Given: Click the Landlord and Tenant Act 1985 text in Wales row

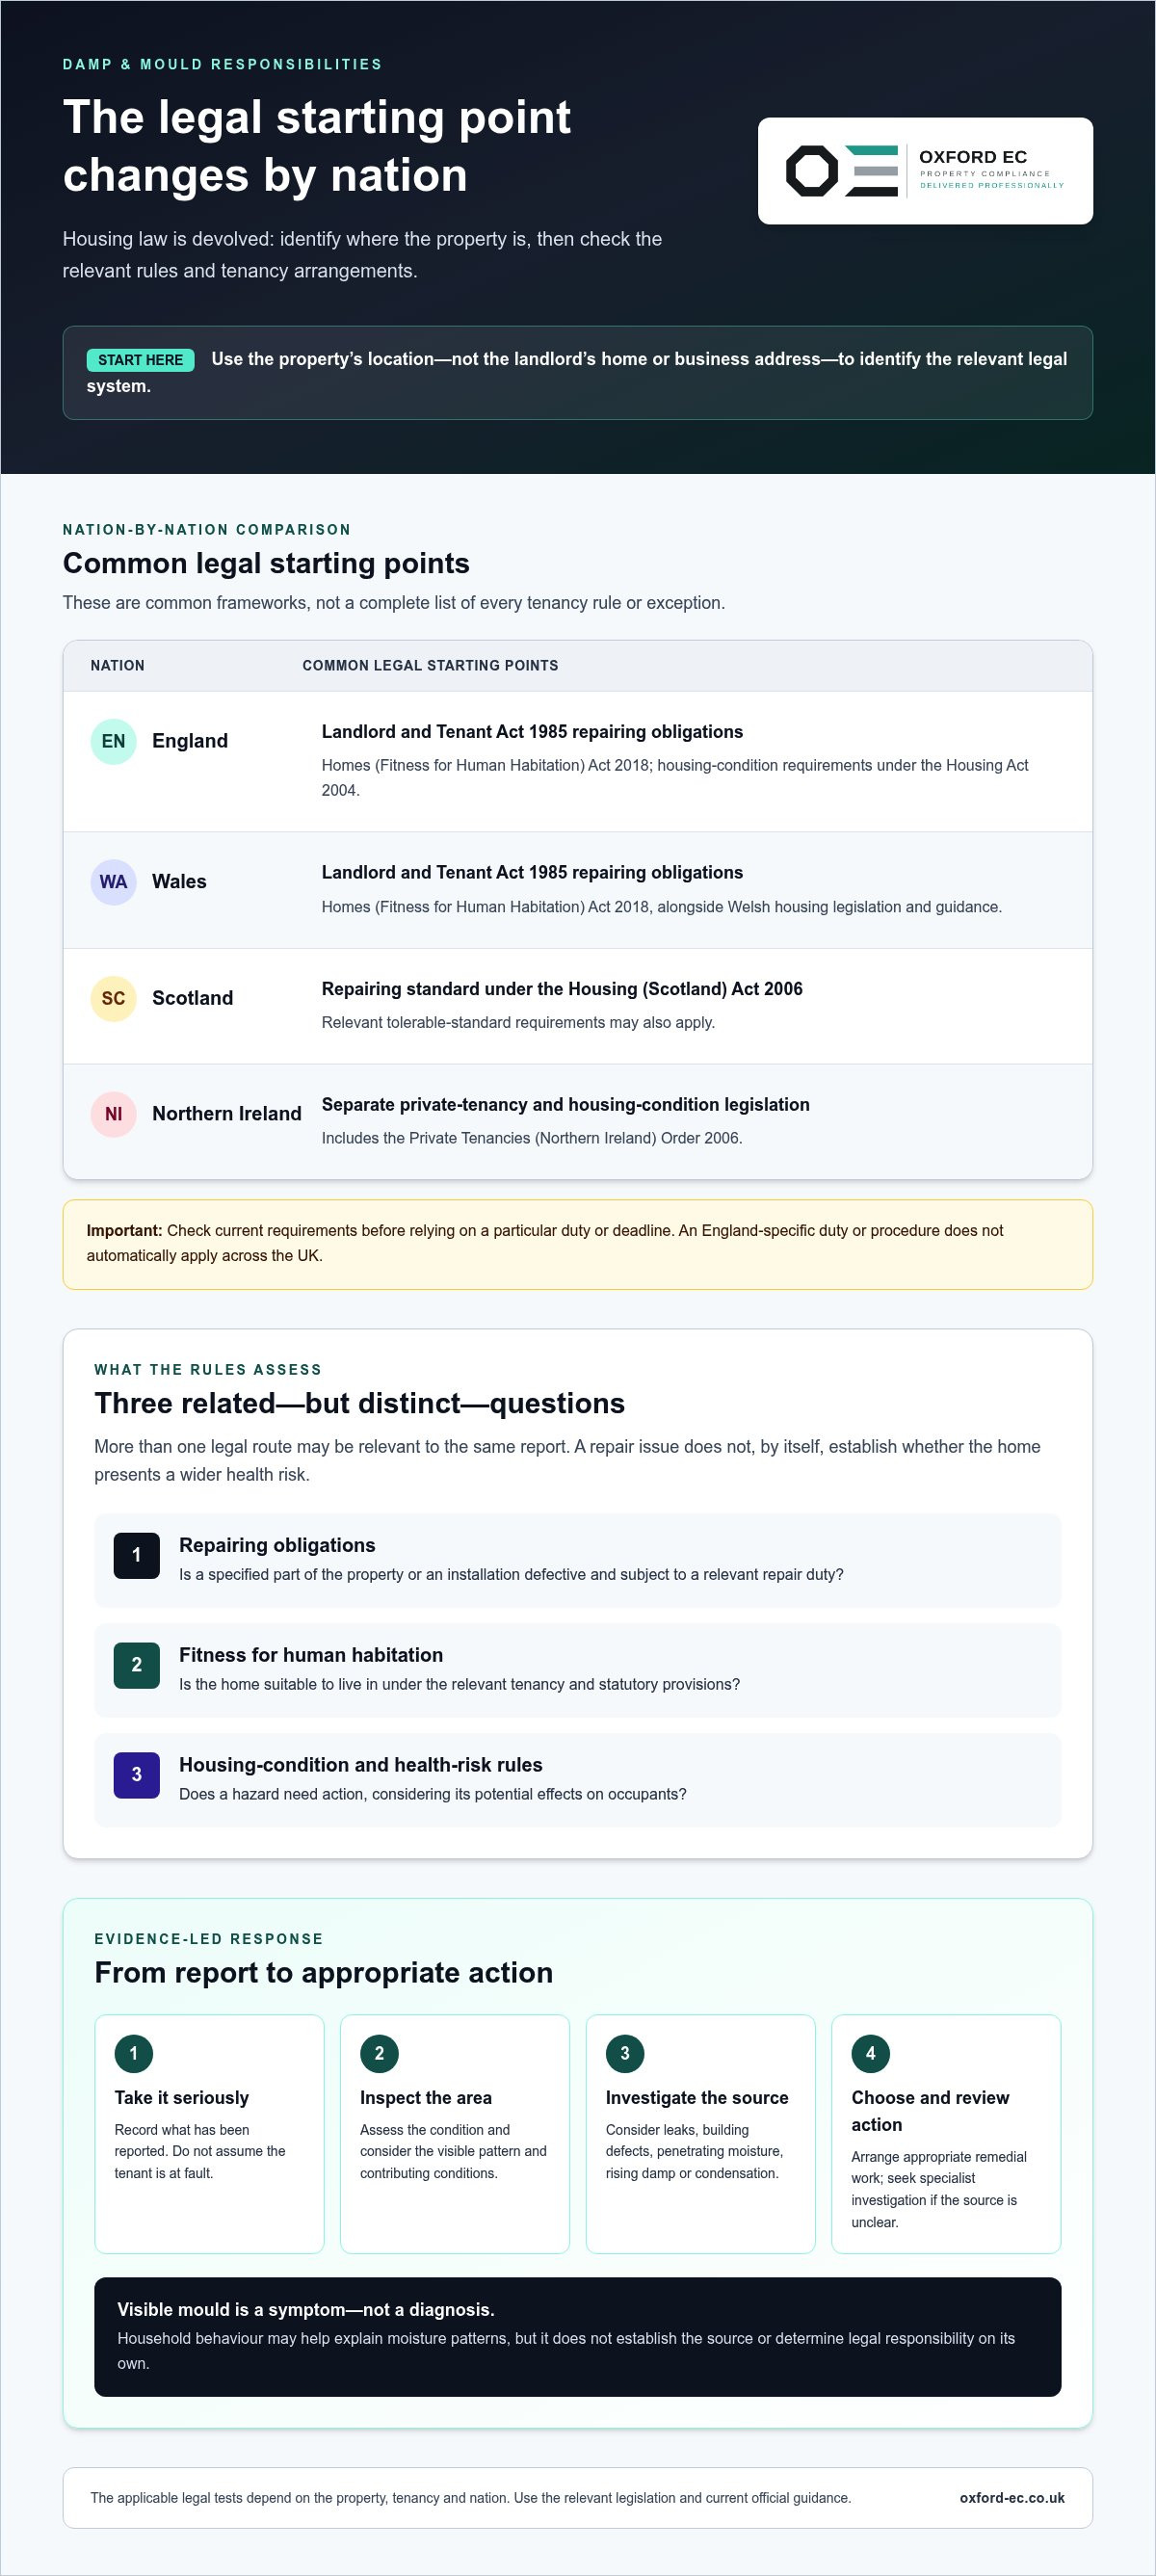Looking at the screenshot, I should point(532,873).
